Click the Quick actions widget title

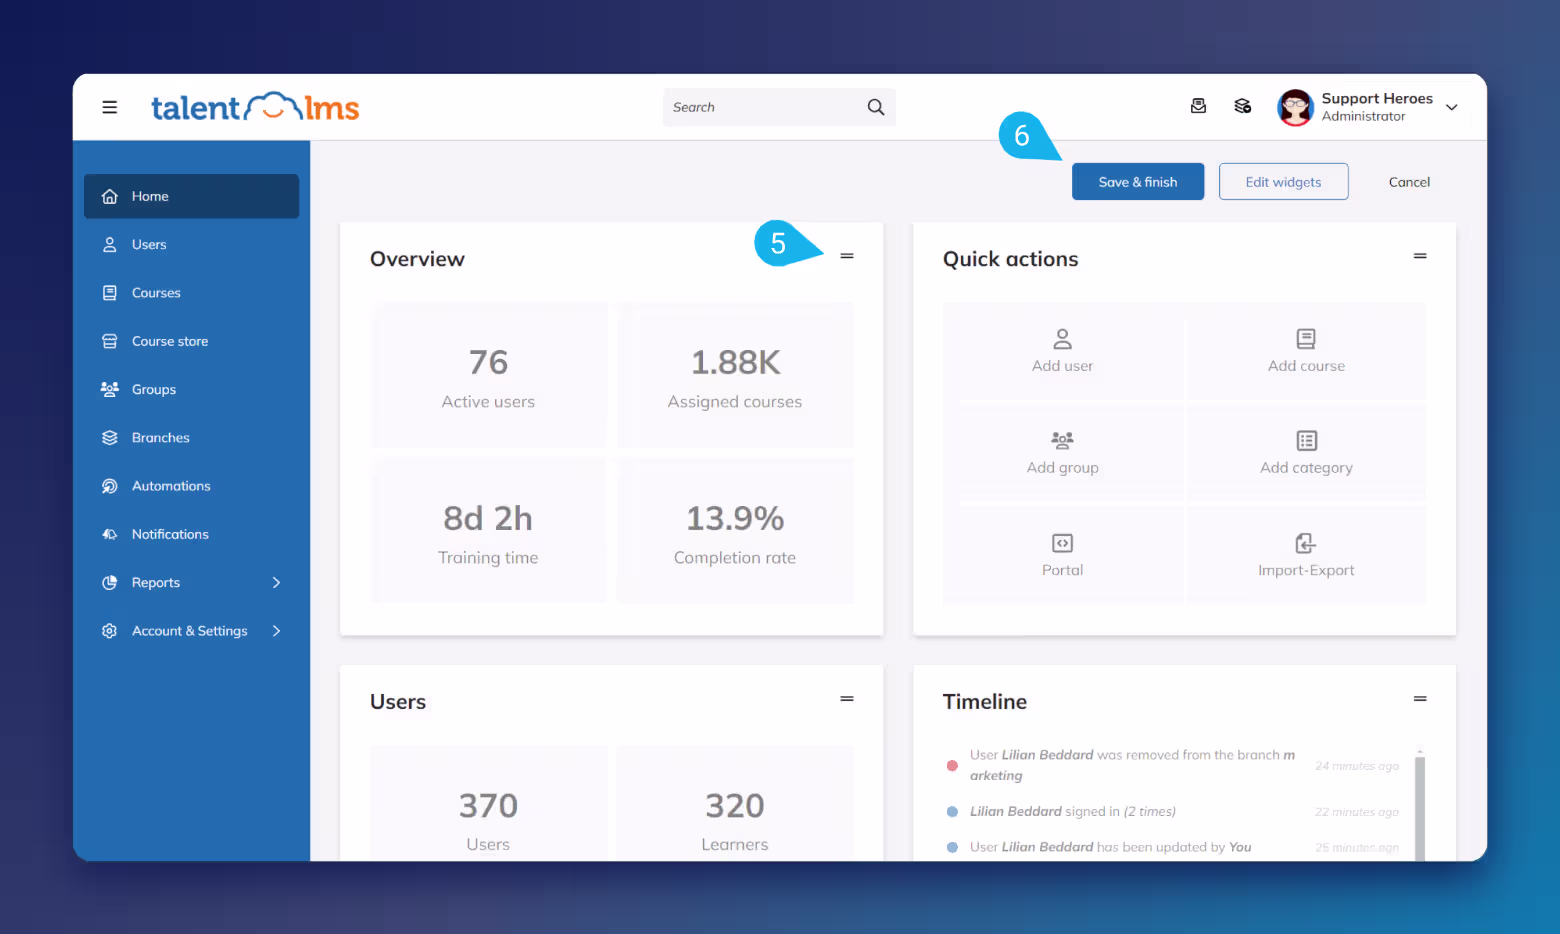(x=1010, y=259)
